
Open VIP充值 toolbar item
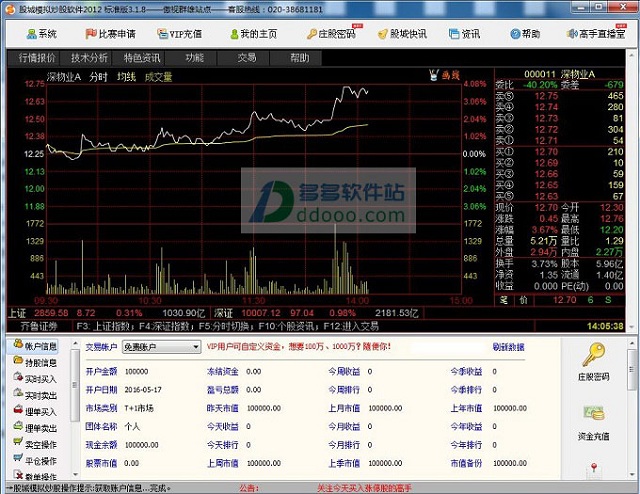point(180,34)
